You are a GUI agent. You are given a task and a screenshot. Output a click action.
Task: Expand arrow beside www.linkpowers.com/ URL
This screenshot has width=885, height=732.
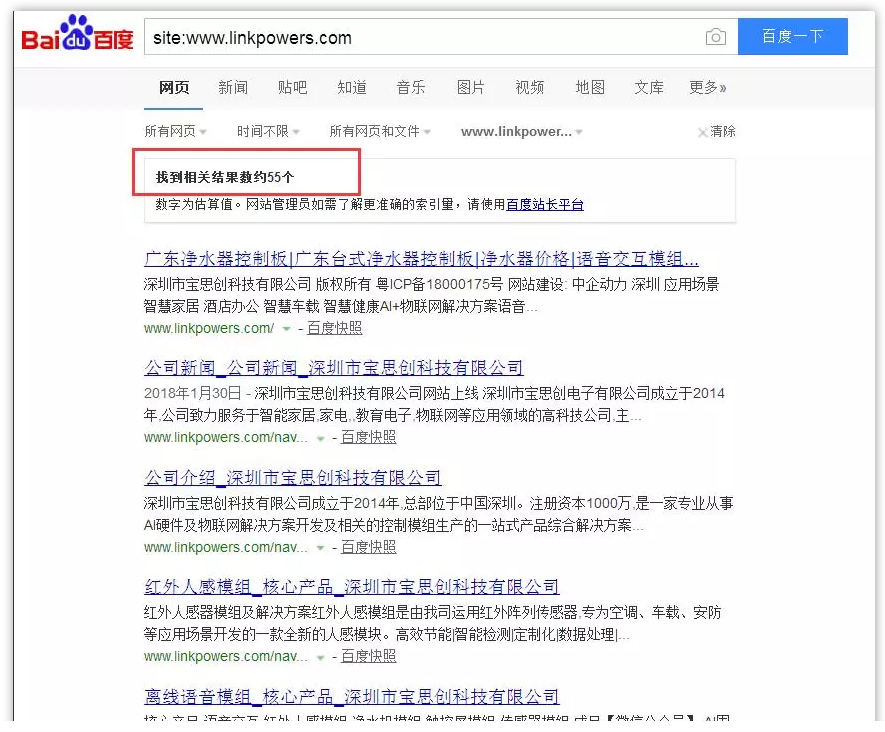[x=287, y=329]
